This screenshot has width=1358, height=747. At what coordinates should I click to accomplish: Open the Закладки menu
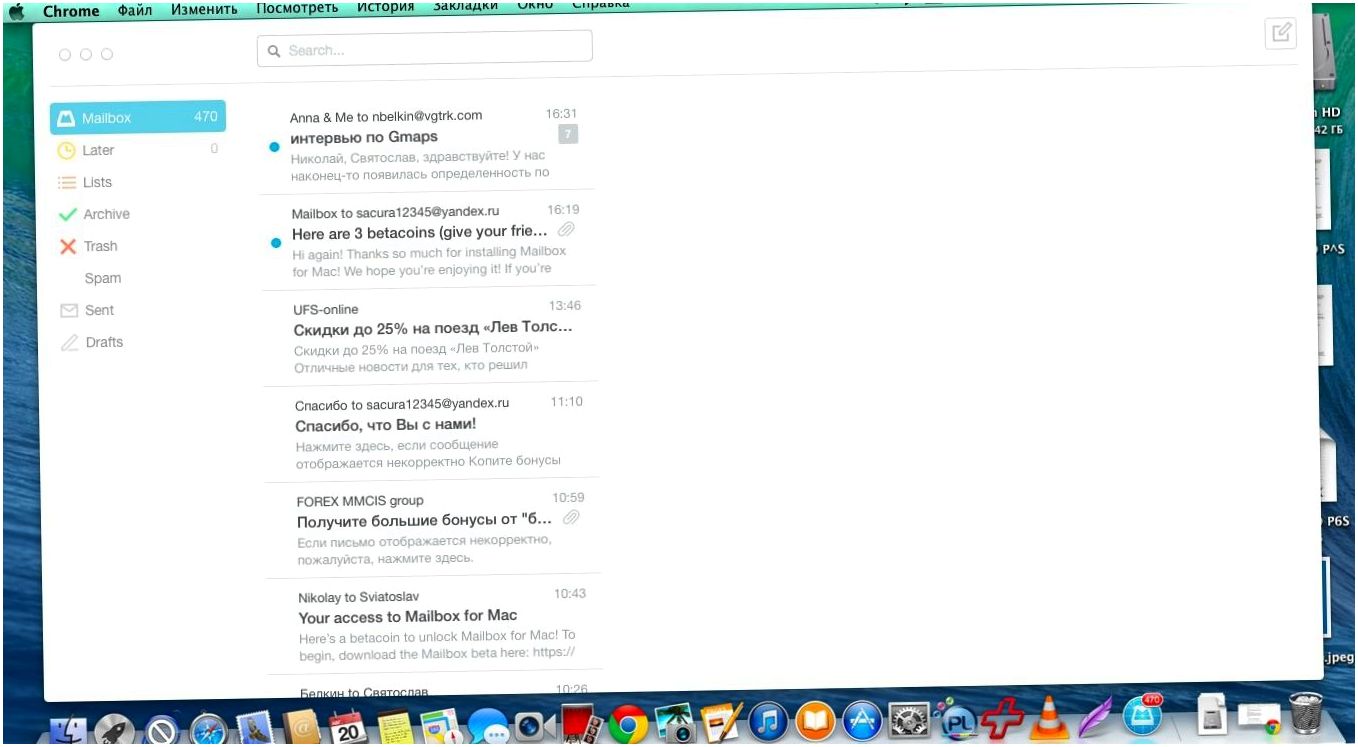coord(466,6)
